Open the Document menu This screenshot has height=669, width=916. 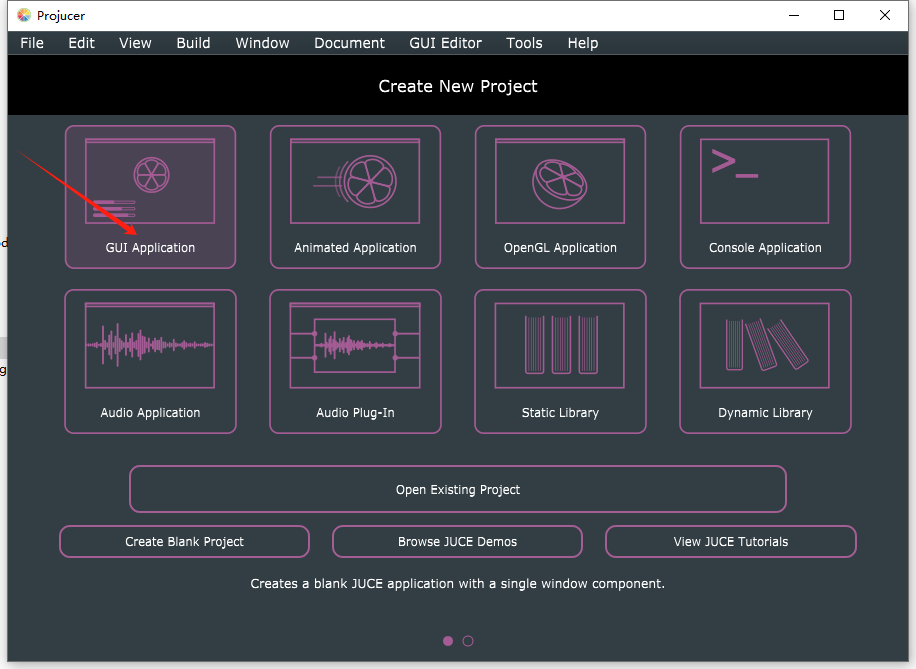(x=349, y=43)
